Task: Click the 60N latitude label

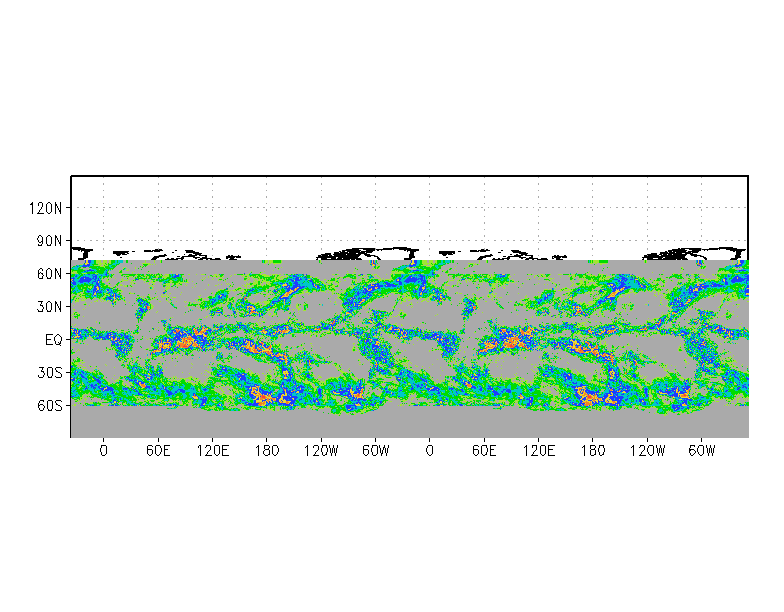Action: [x=50, y=274]
